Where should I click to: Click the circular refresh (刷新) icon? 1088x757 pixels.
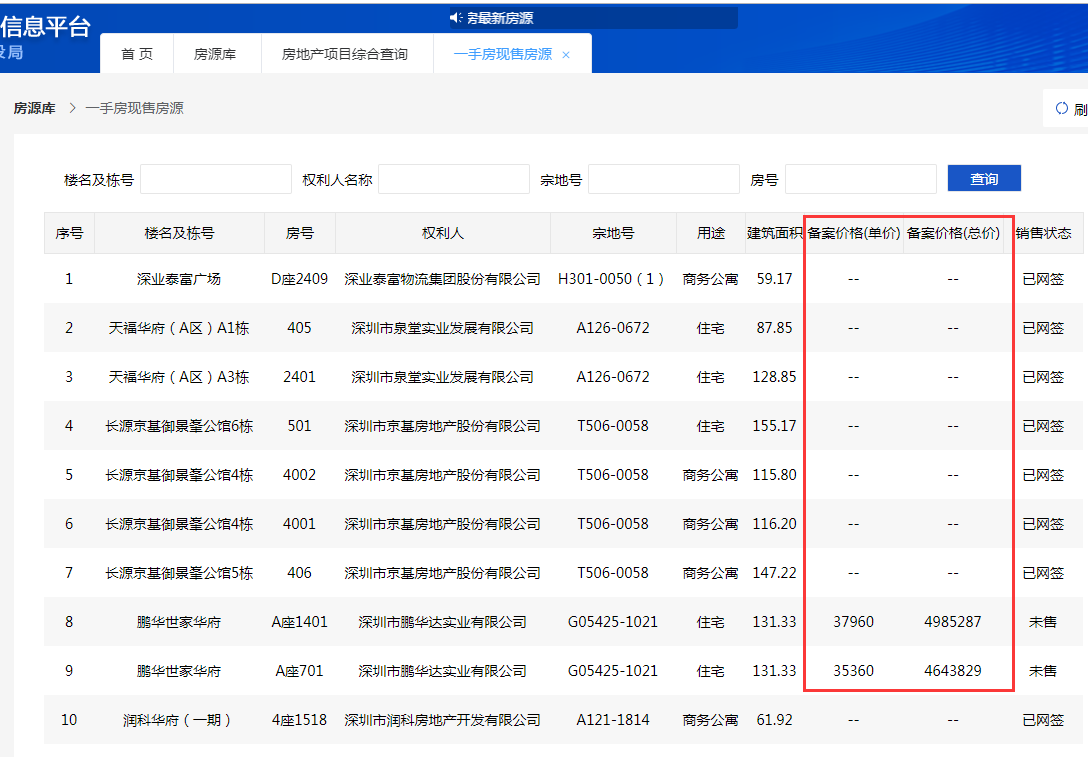pyautogui.click(x=1062, y=108)
